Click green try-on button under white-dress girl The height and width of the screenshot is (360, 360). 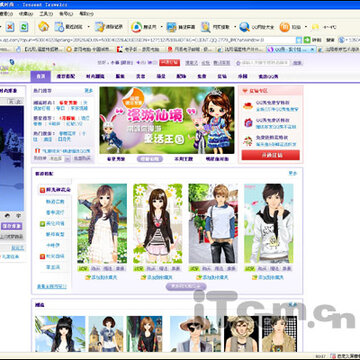click(83, 269)
